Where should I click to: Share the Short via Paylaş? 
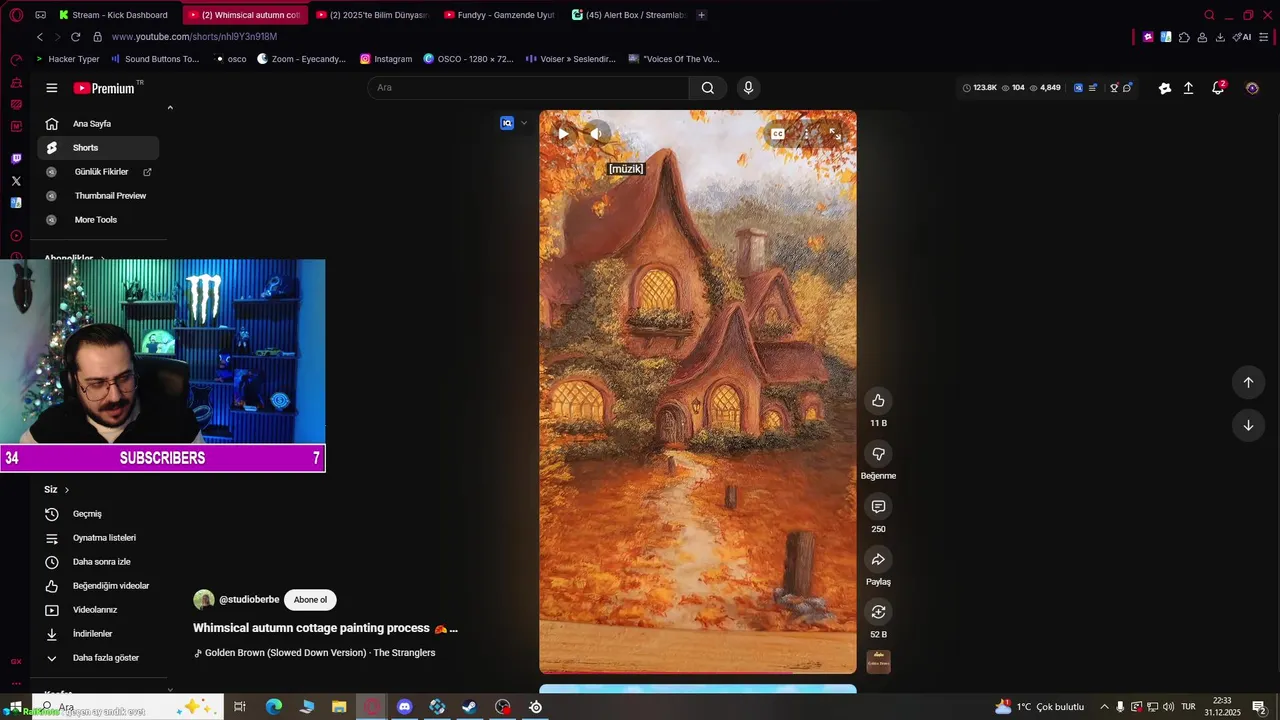coord(878,559)
